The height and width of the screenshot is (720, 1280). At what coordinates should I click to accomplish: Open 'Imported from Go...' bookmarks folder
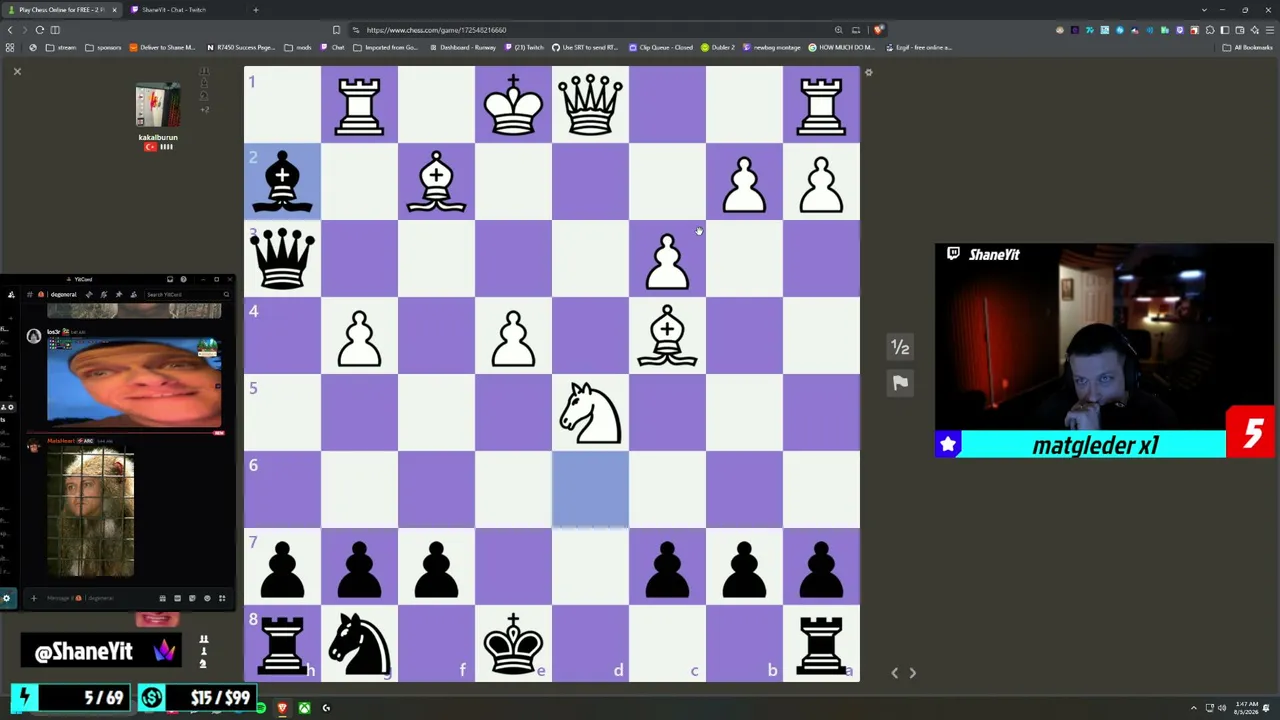[x=386, y=47]
